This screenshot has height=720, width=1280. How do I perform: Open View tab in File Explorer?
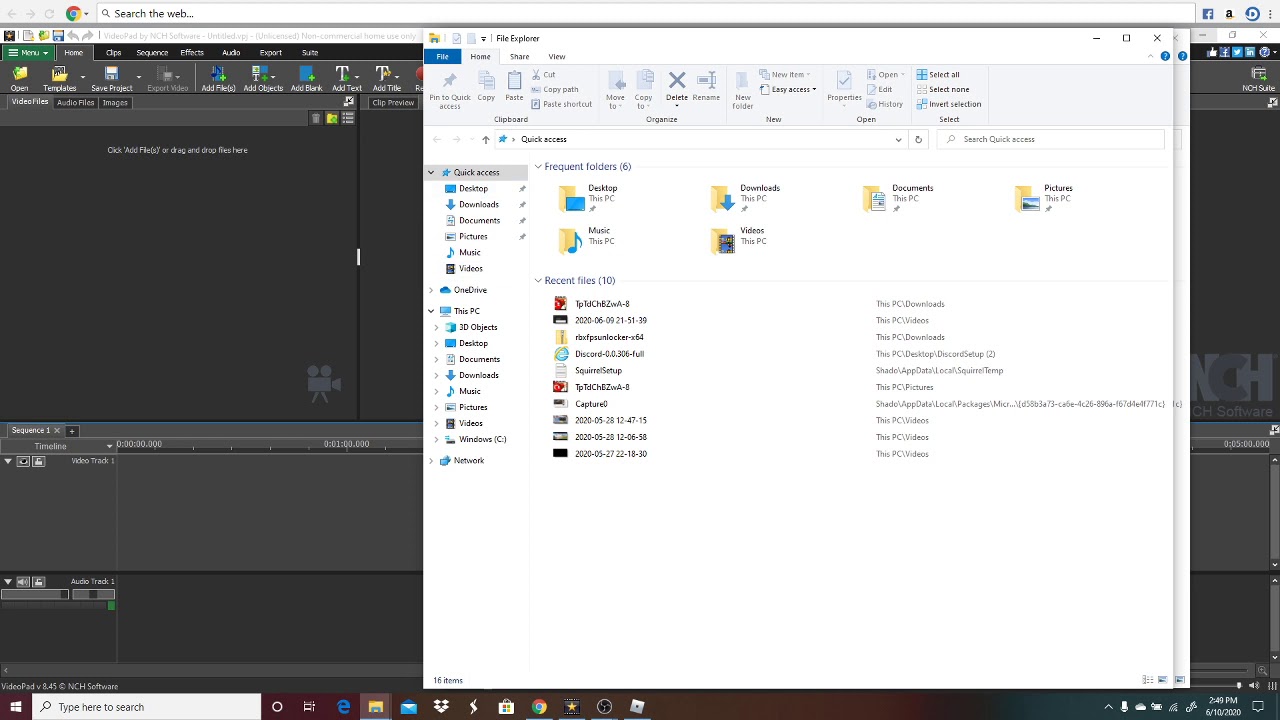556,56
